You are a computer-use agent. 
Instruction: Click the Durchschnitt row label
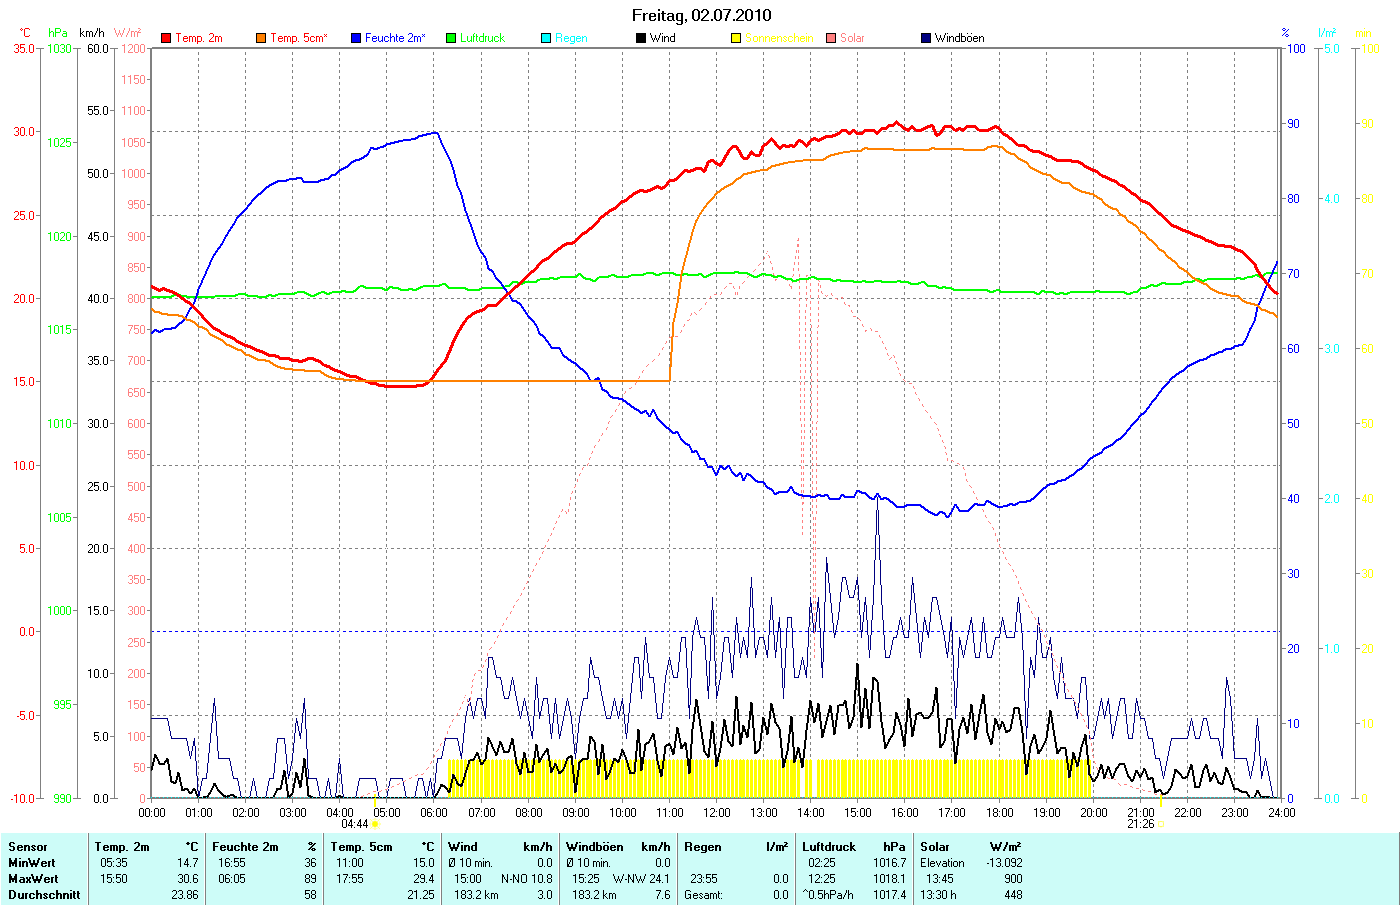[44, 895]
